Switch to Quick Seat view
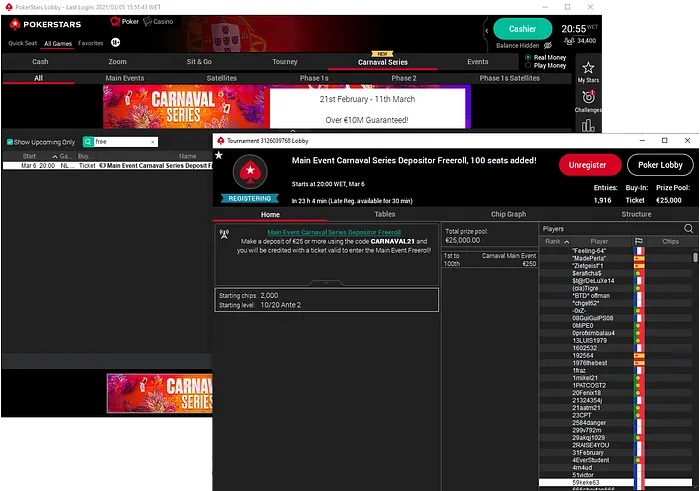Image resolution: width=700 pixels, height=491 pixels. click(22, 43)
